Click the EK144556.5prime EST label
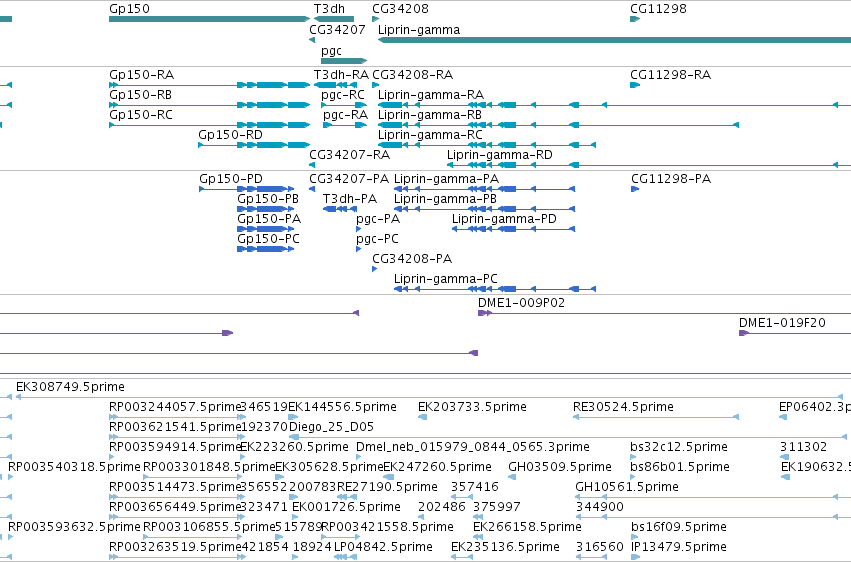 (342, 407)
